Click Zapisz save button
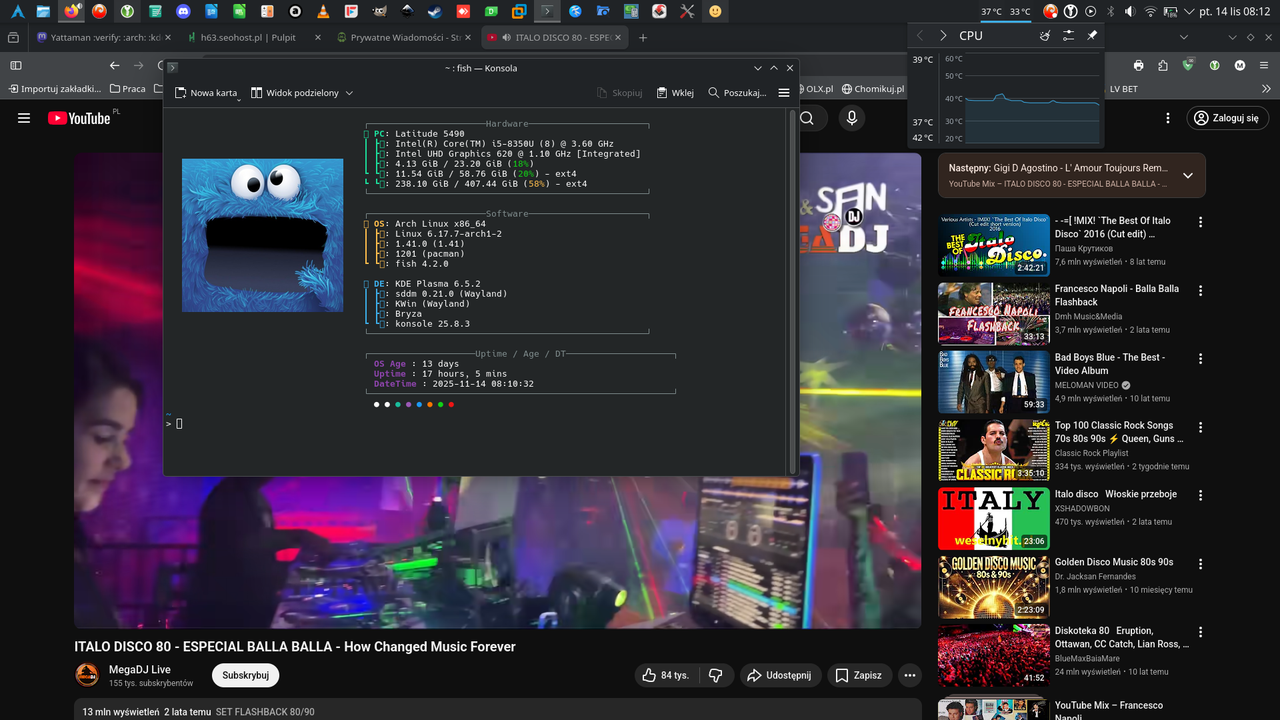Image resolution: width=1280 pixels, height=720 pixels. 858,675
